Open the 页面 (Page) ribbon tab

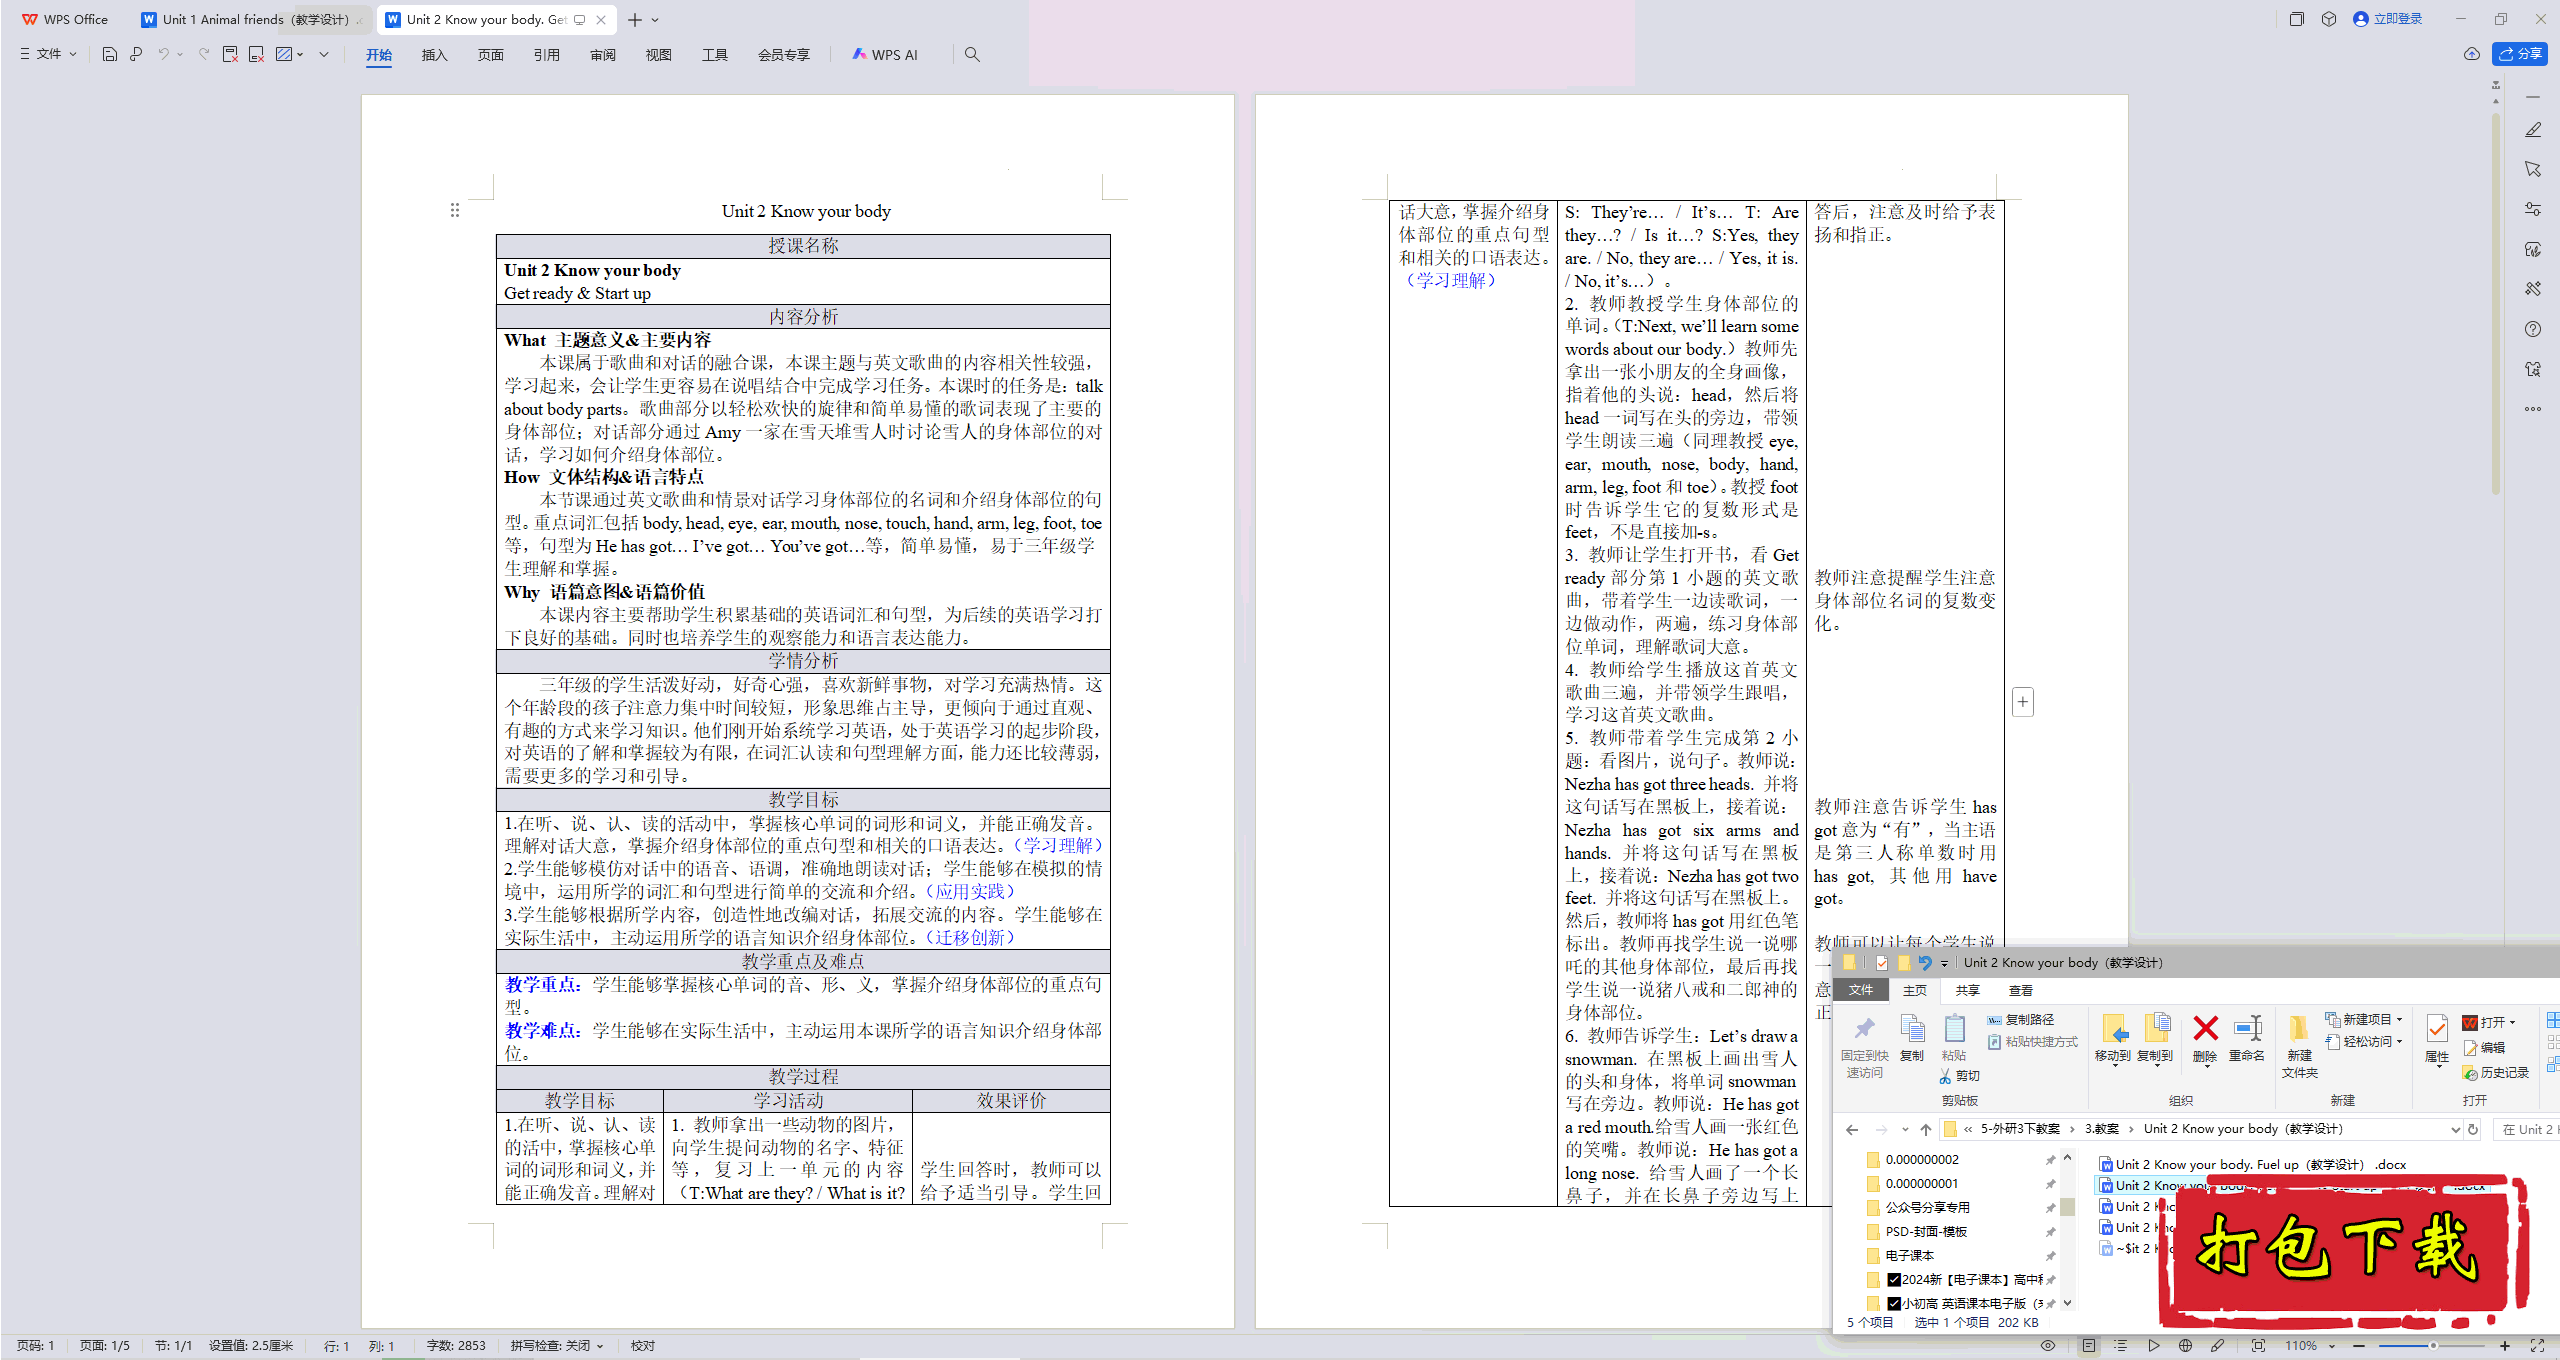[490, 55]
